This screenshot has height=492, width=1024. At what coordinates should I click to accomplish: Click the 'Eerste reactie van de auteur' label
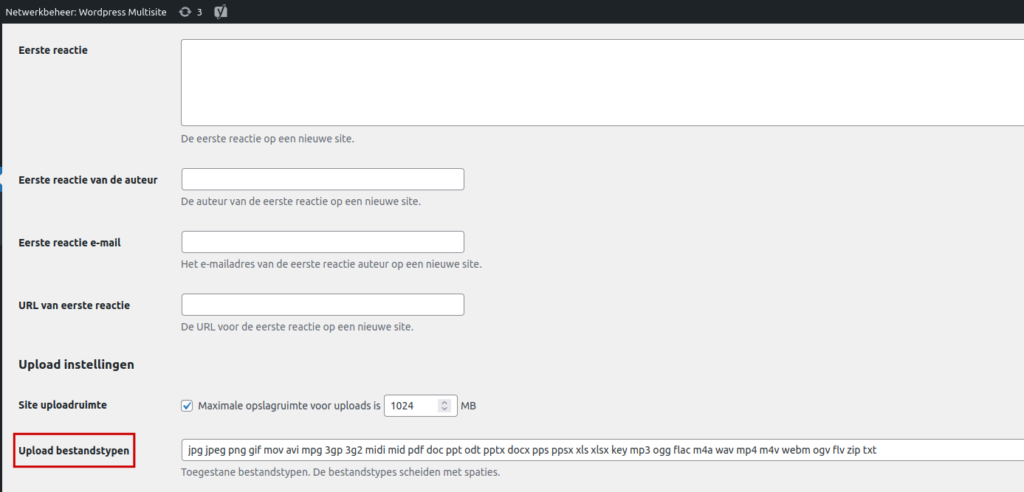tap(88, 179)
